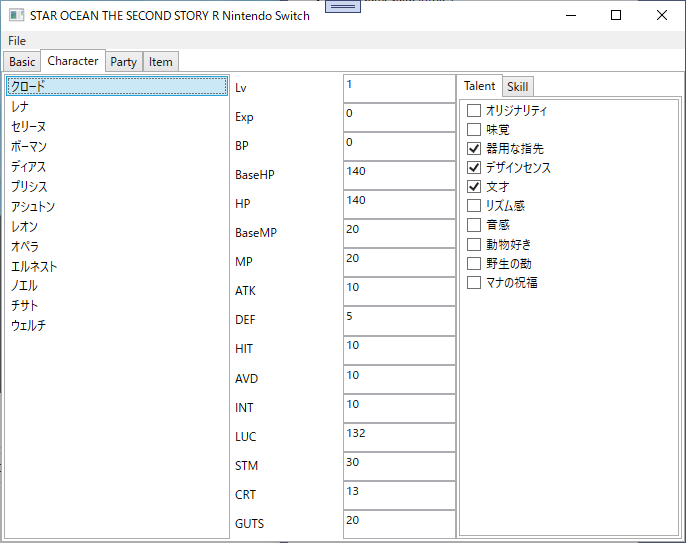Choose エルネスト from the list

(x=117, y=266)
